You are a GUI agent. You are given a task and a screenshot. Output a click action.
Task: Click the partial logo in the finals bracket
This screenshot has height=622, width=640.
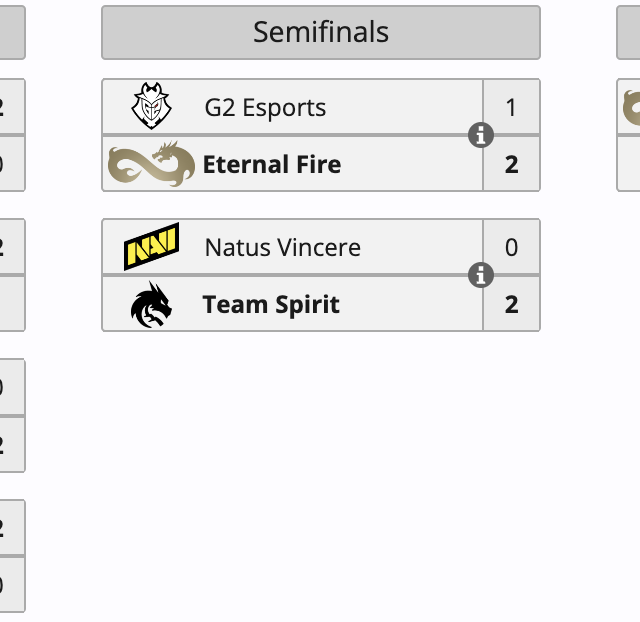pos(631,107)
